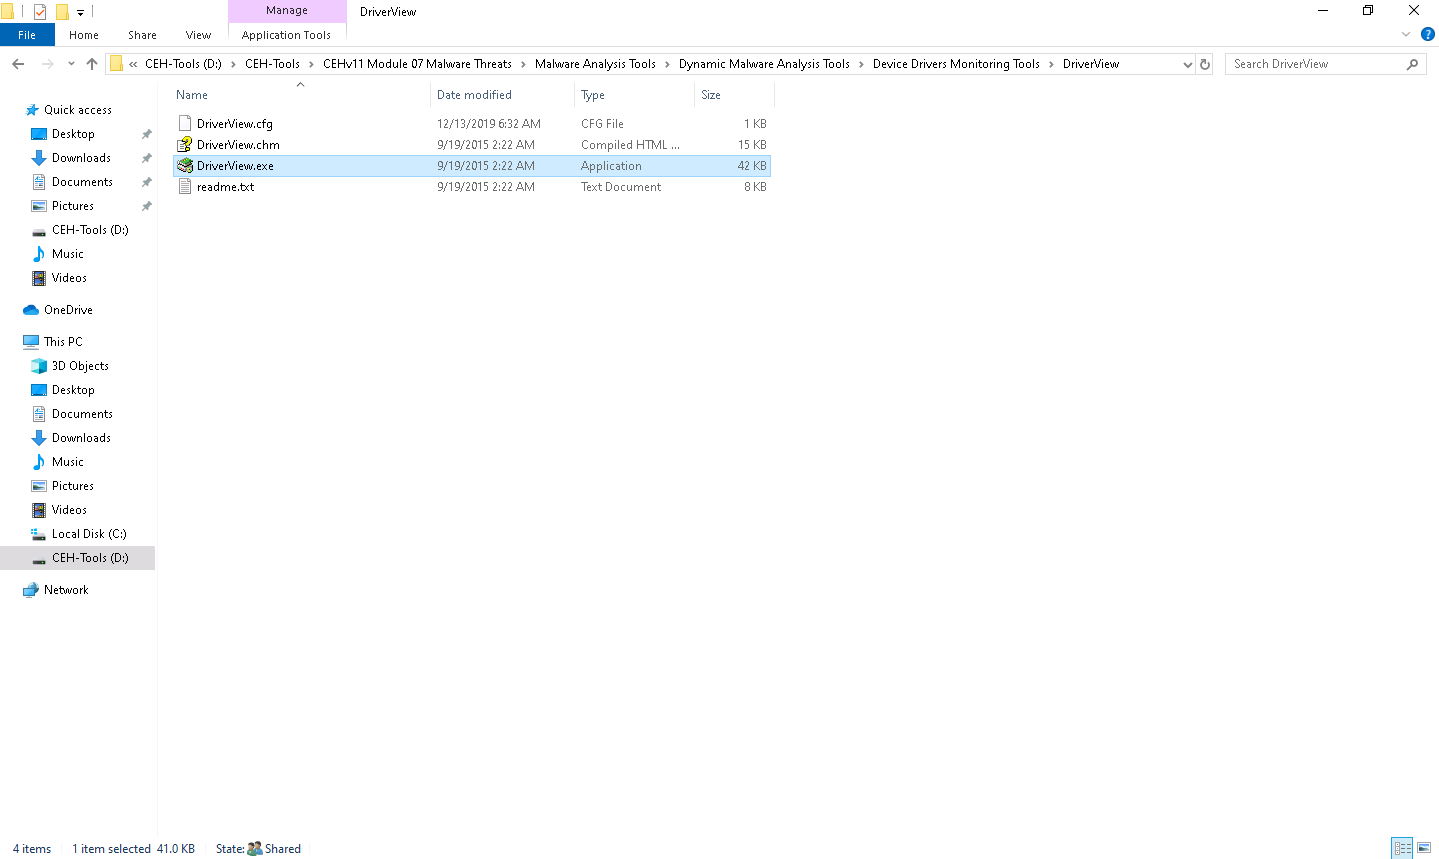Screen dimensions: 1439x859
Task: Sort by Date modified column
Action: pyautogui.click(x=474, y=95)
